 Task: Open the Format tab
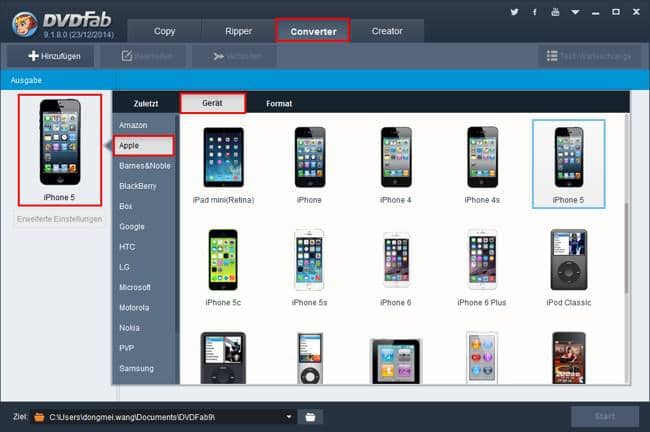coord(279,103)
